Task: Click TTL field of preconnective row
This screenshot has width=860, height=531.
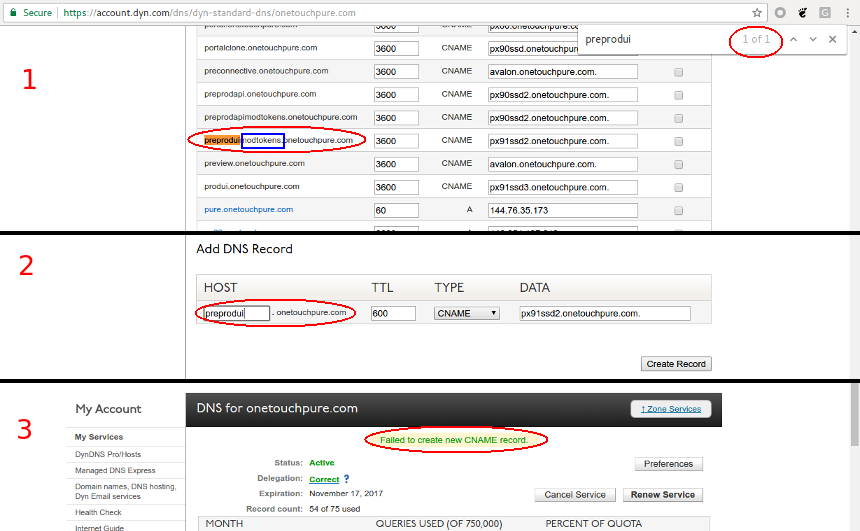Action: pos(396,72)
